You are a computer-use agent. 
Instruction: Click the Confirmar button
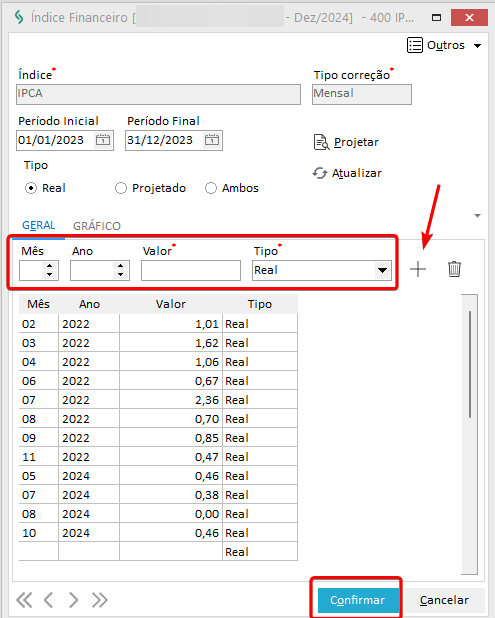pos(357,600)
